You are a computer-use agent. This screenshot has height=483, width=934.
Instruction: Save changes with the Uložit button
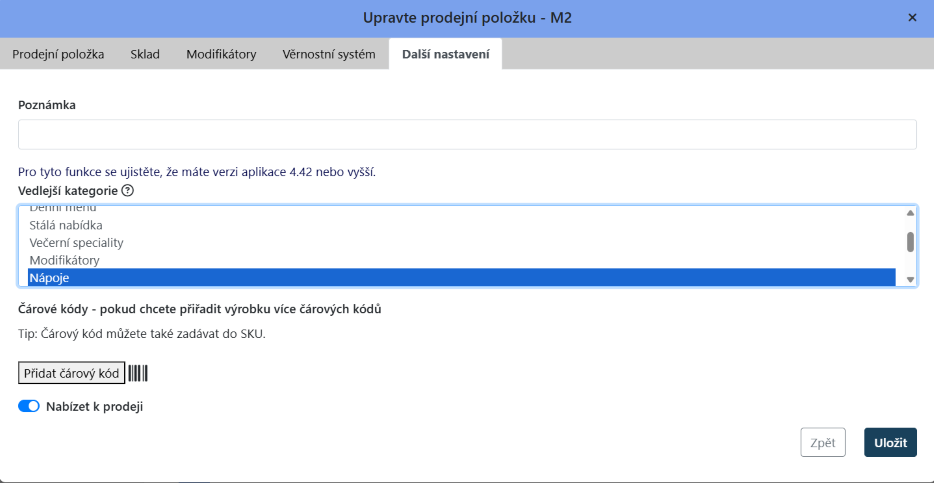[890, 442]
